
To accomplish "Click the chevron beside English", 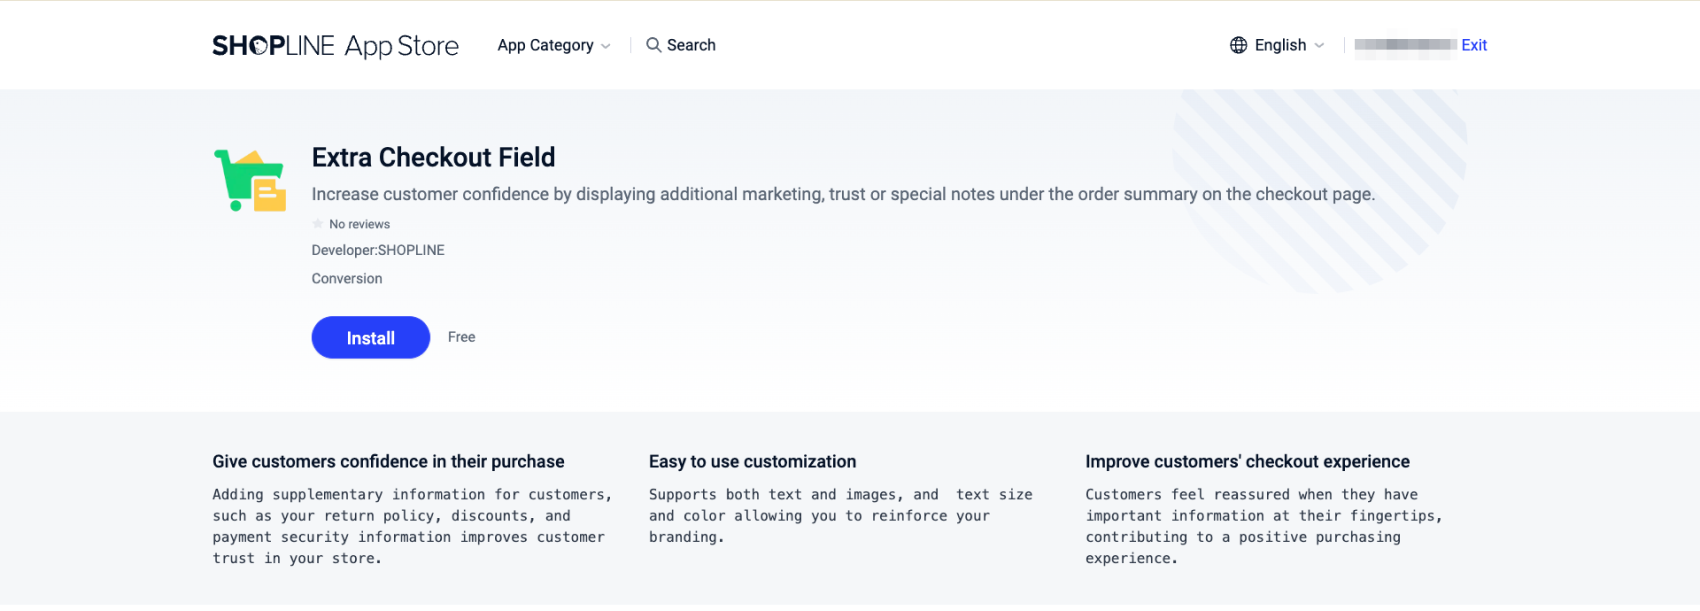I will pos(1319,46).
